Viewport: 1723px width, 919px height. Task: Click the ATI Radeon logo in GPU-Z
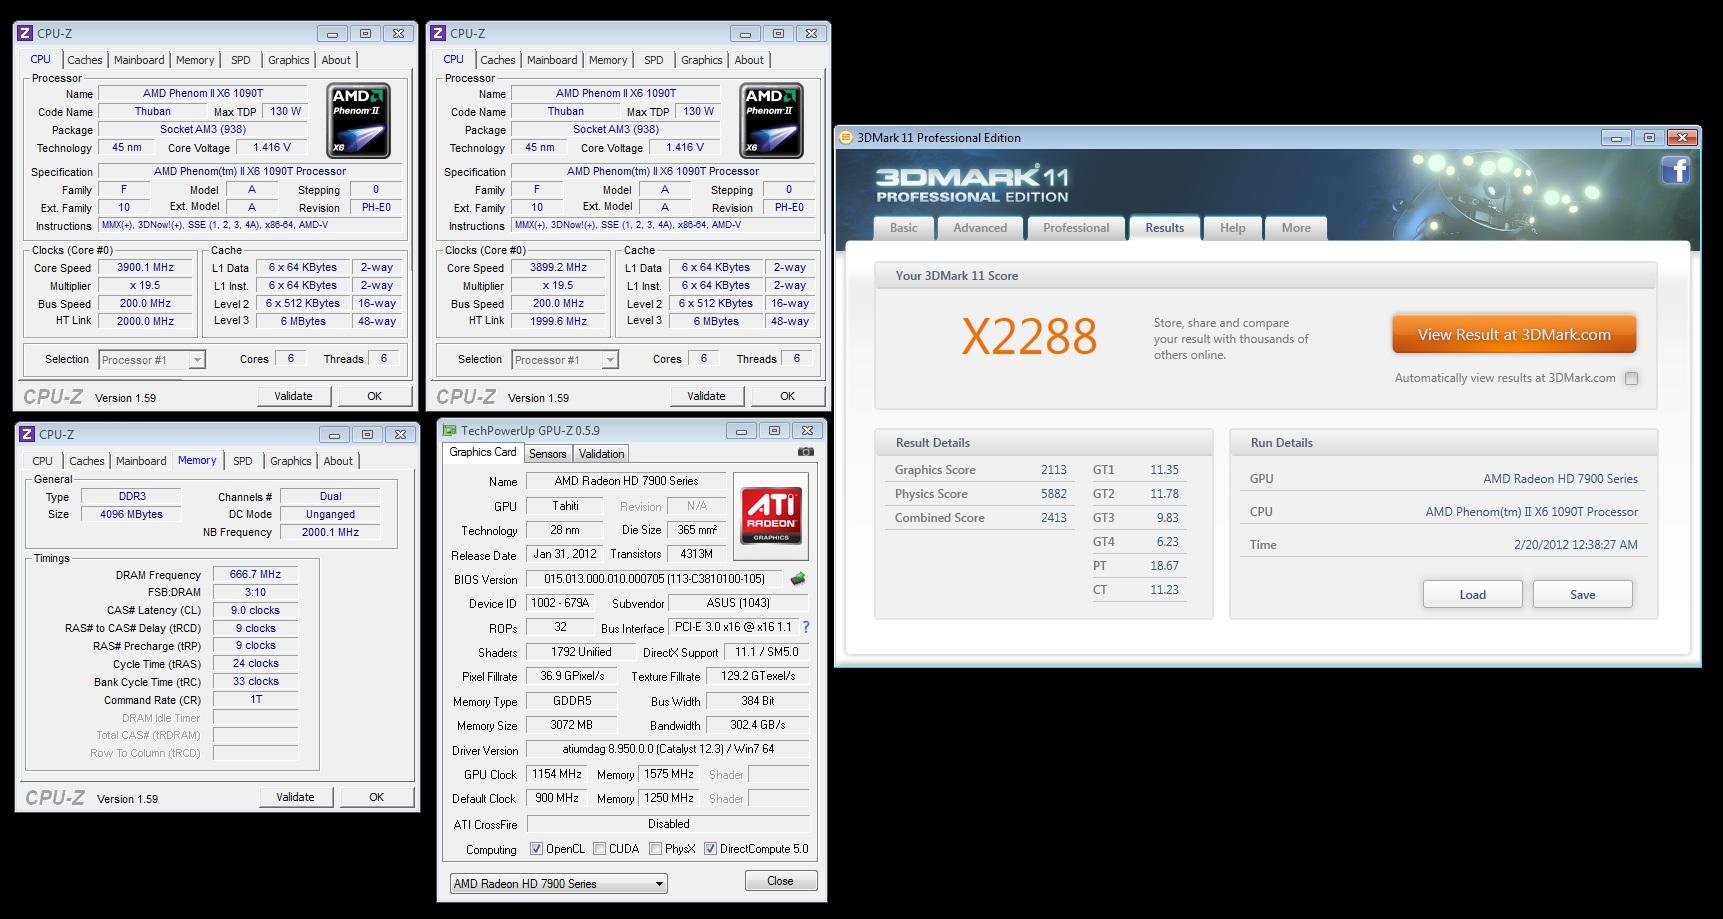pos(771,515)
